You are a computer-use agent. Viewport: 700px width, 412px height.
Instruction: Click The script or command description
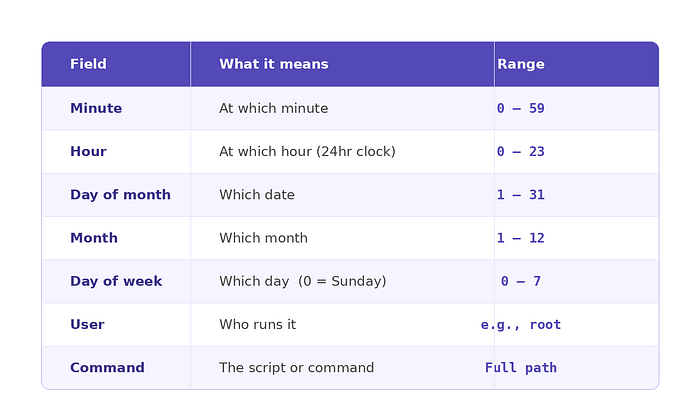click(296, 367)
